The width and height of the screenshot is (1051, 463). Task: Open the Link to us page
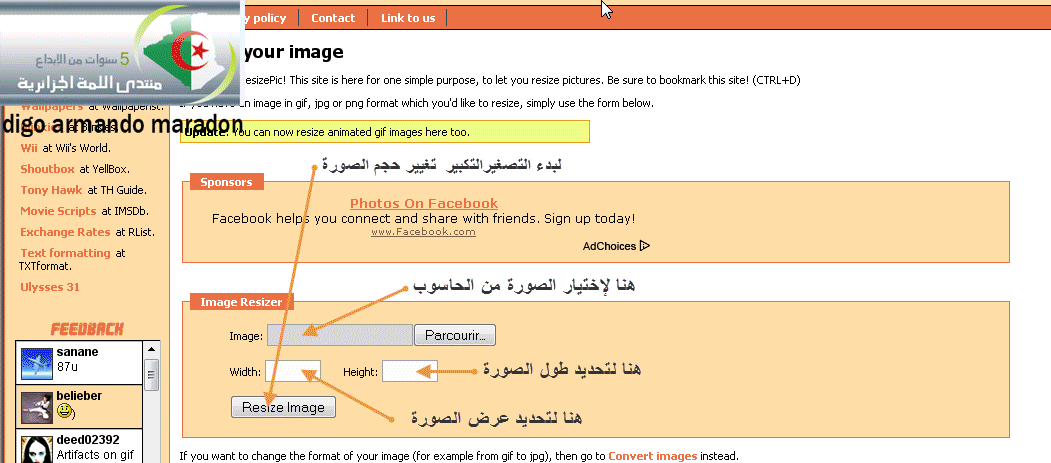point(408,18)
